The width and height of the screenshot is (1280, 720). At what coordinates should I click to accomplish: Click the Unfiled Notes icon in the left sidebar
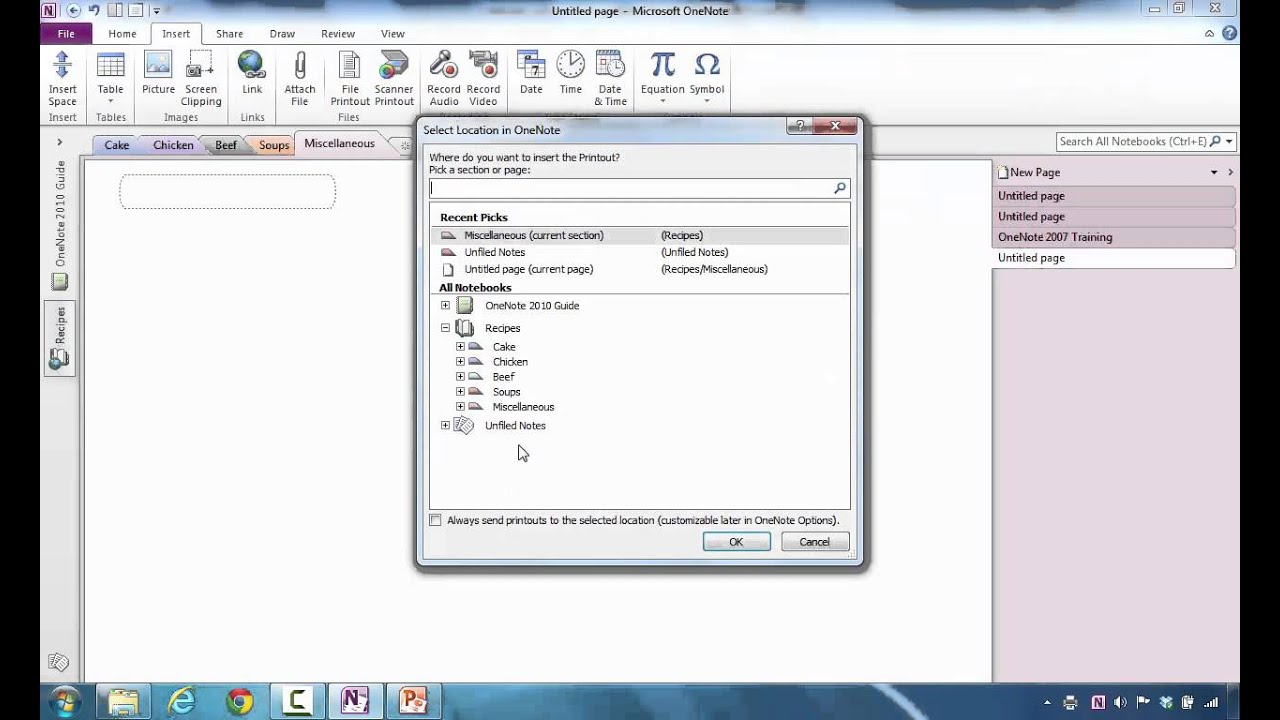[59, 662]
